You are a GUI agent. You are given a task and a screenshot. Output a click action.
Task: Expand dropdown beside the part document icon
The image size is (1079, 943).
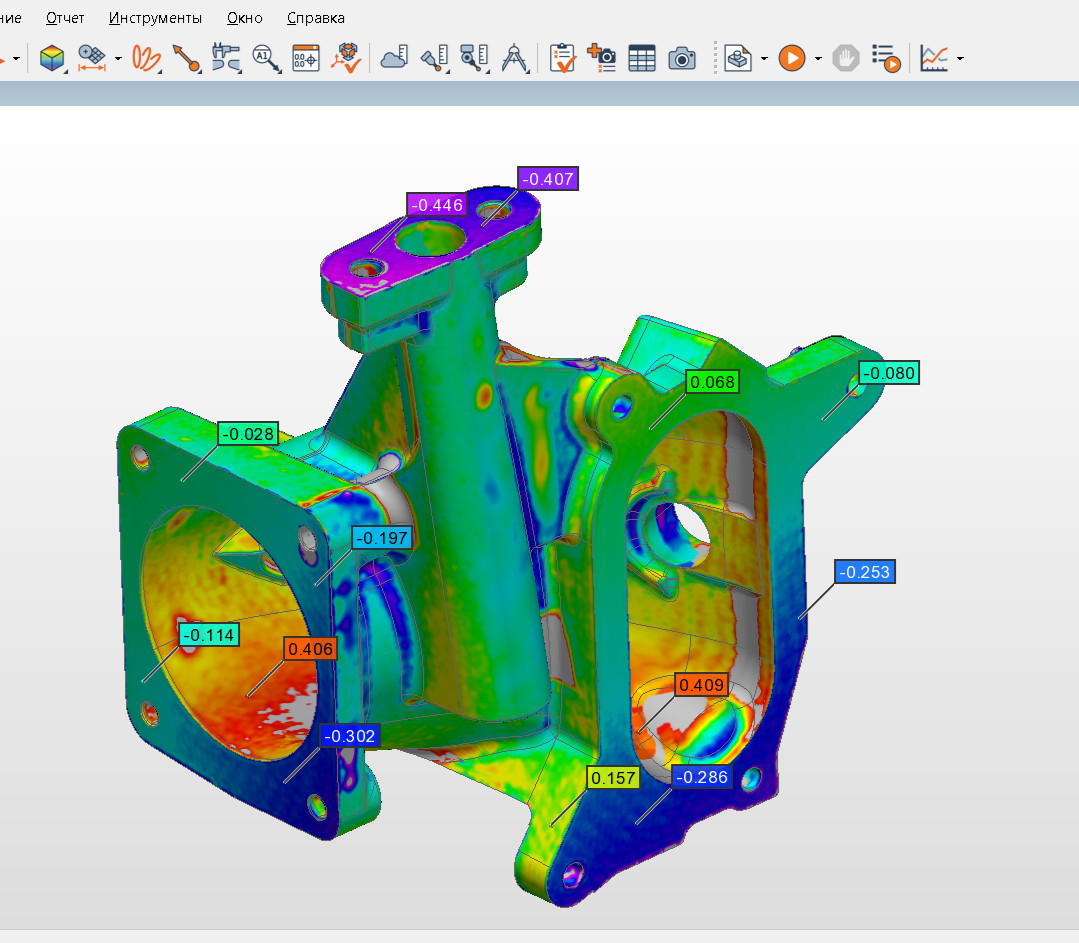pos(765,59)
